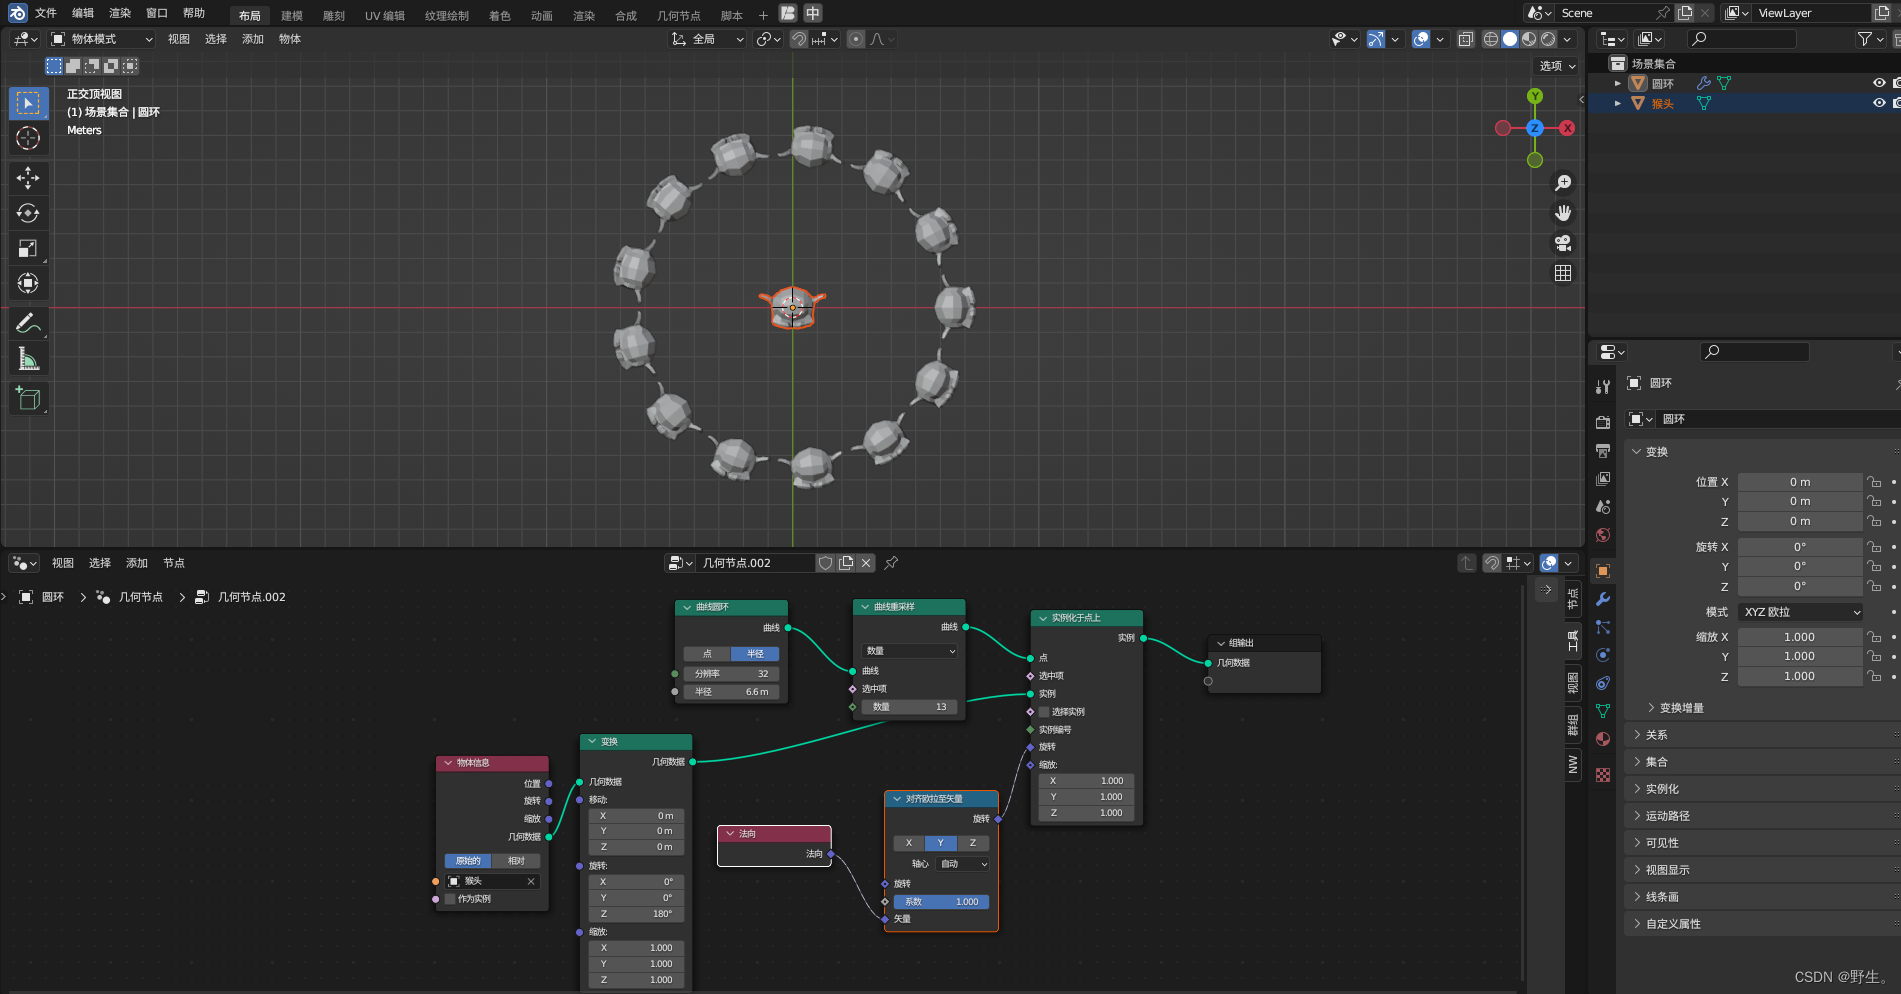The image size is (1901, 994).
Task: Open the Material properties tab
Action: click(1603, 739)
